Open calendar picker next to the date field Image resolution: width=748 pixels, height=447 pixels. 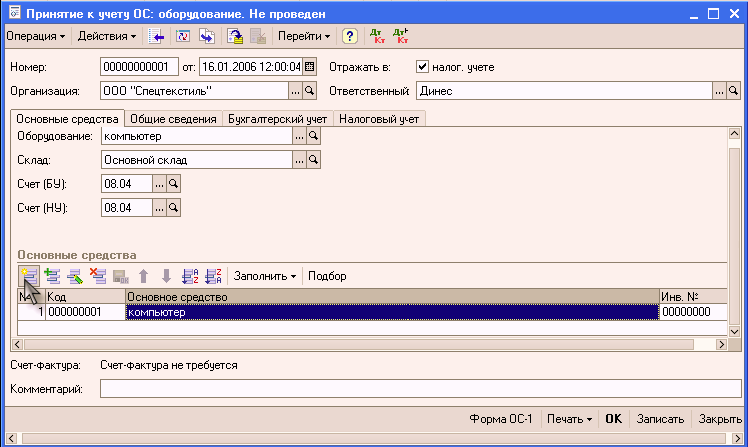click(x=309, y=67)
